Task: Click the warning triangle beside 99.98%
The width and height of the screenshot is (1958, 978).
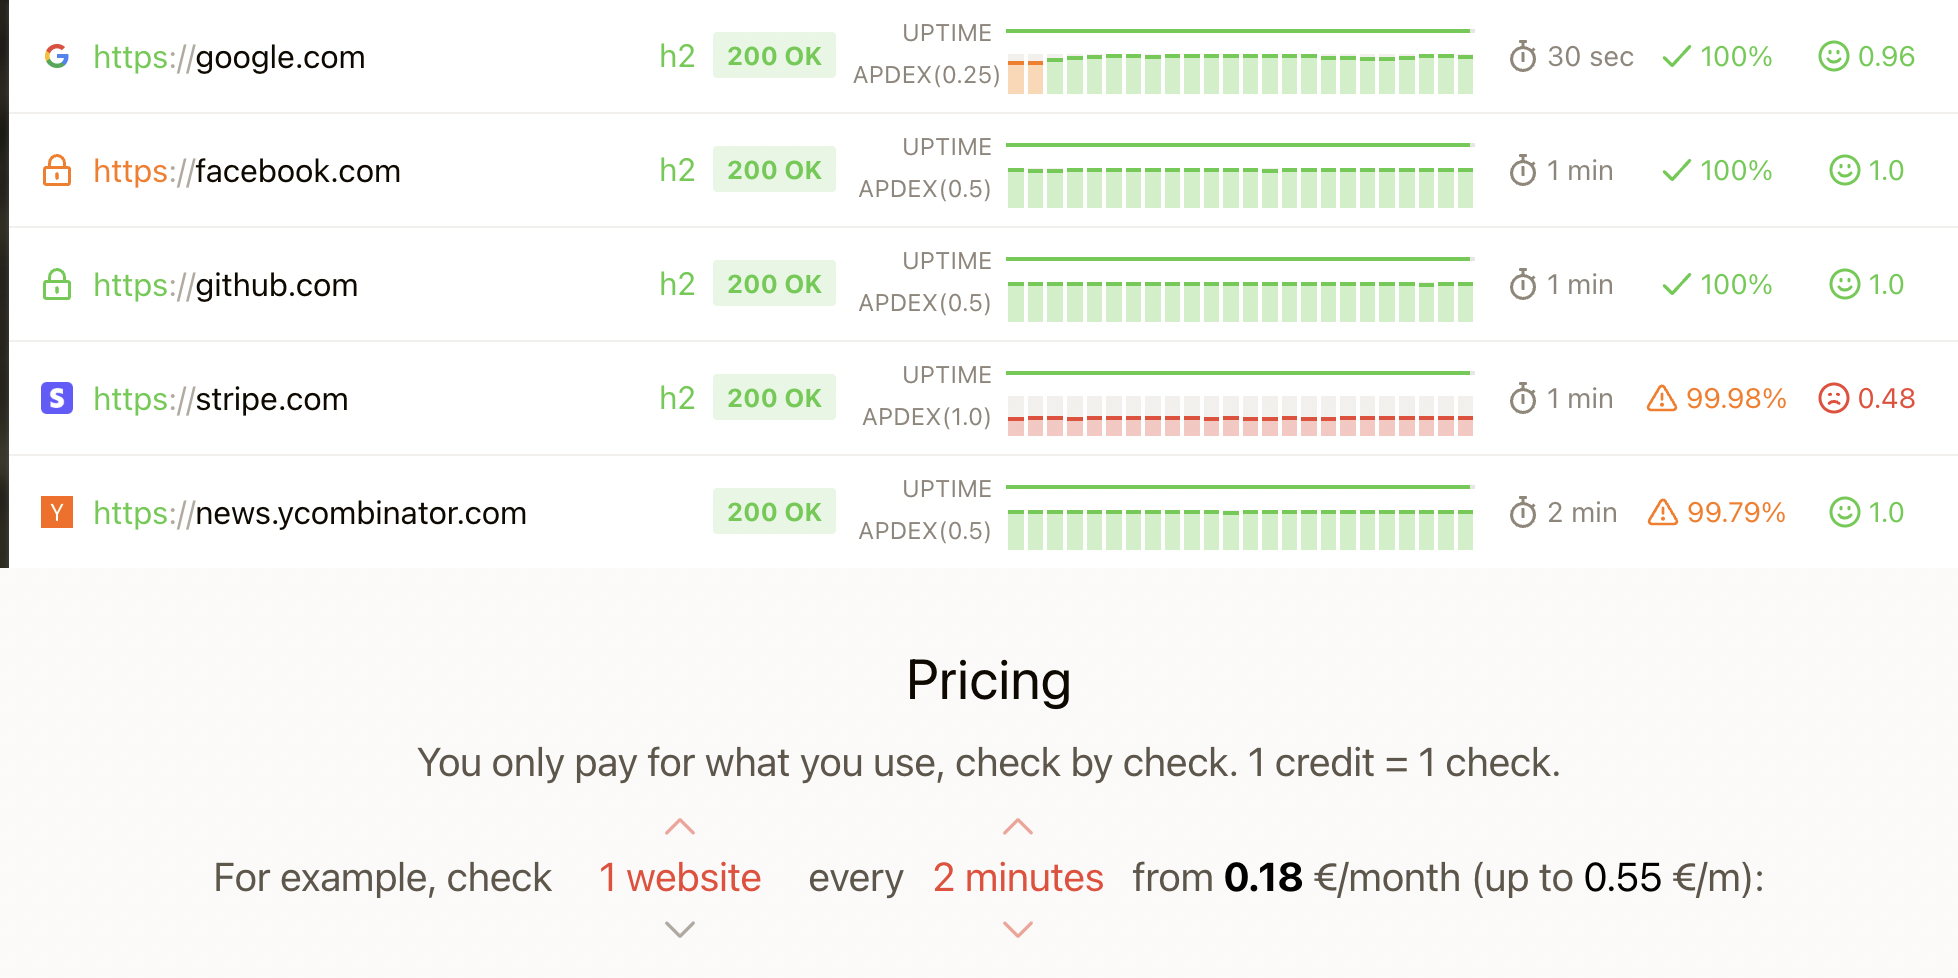Action: tap(1661, 398)
